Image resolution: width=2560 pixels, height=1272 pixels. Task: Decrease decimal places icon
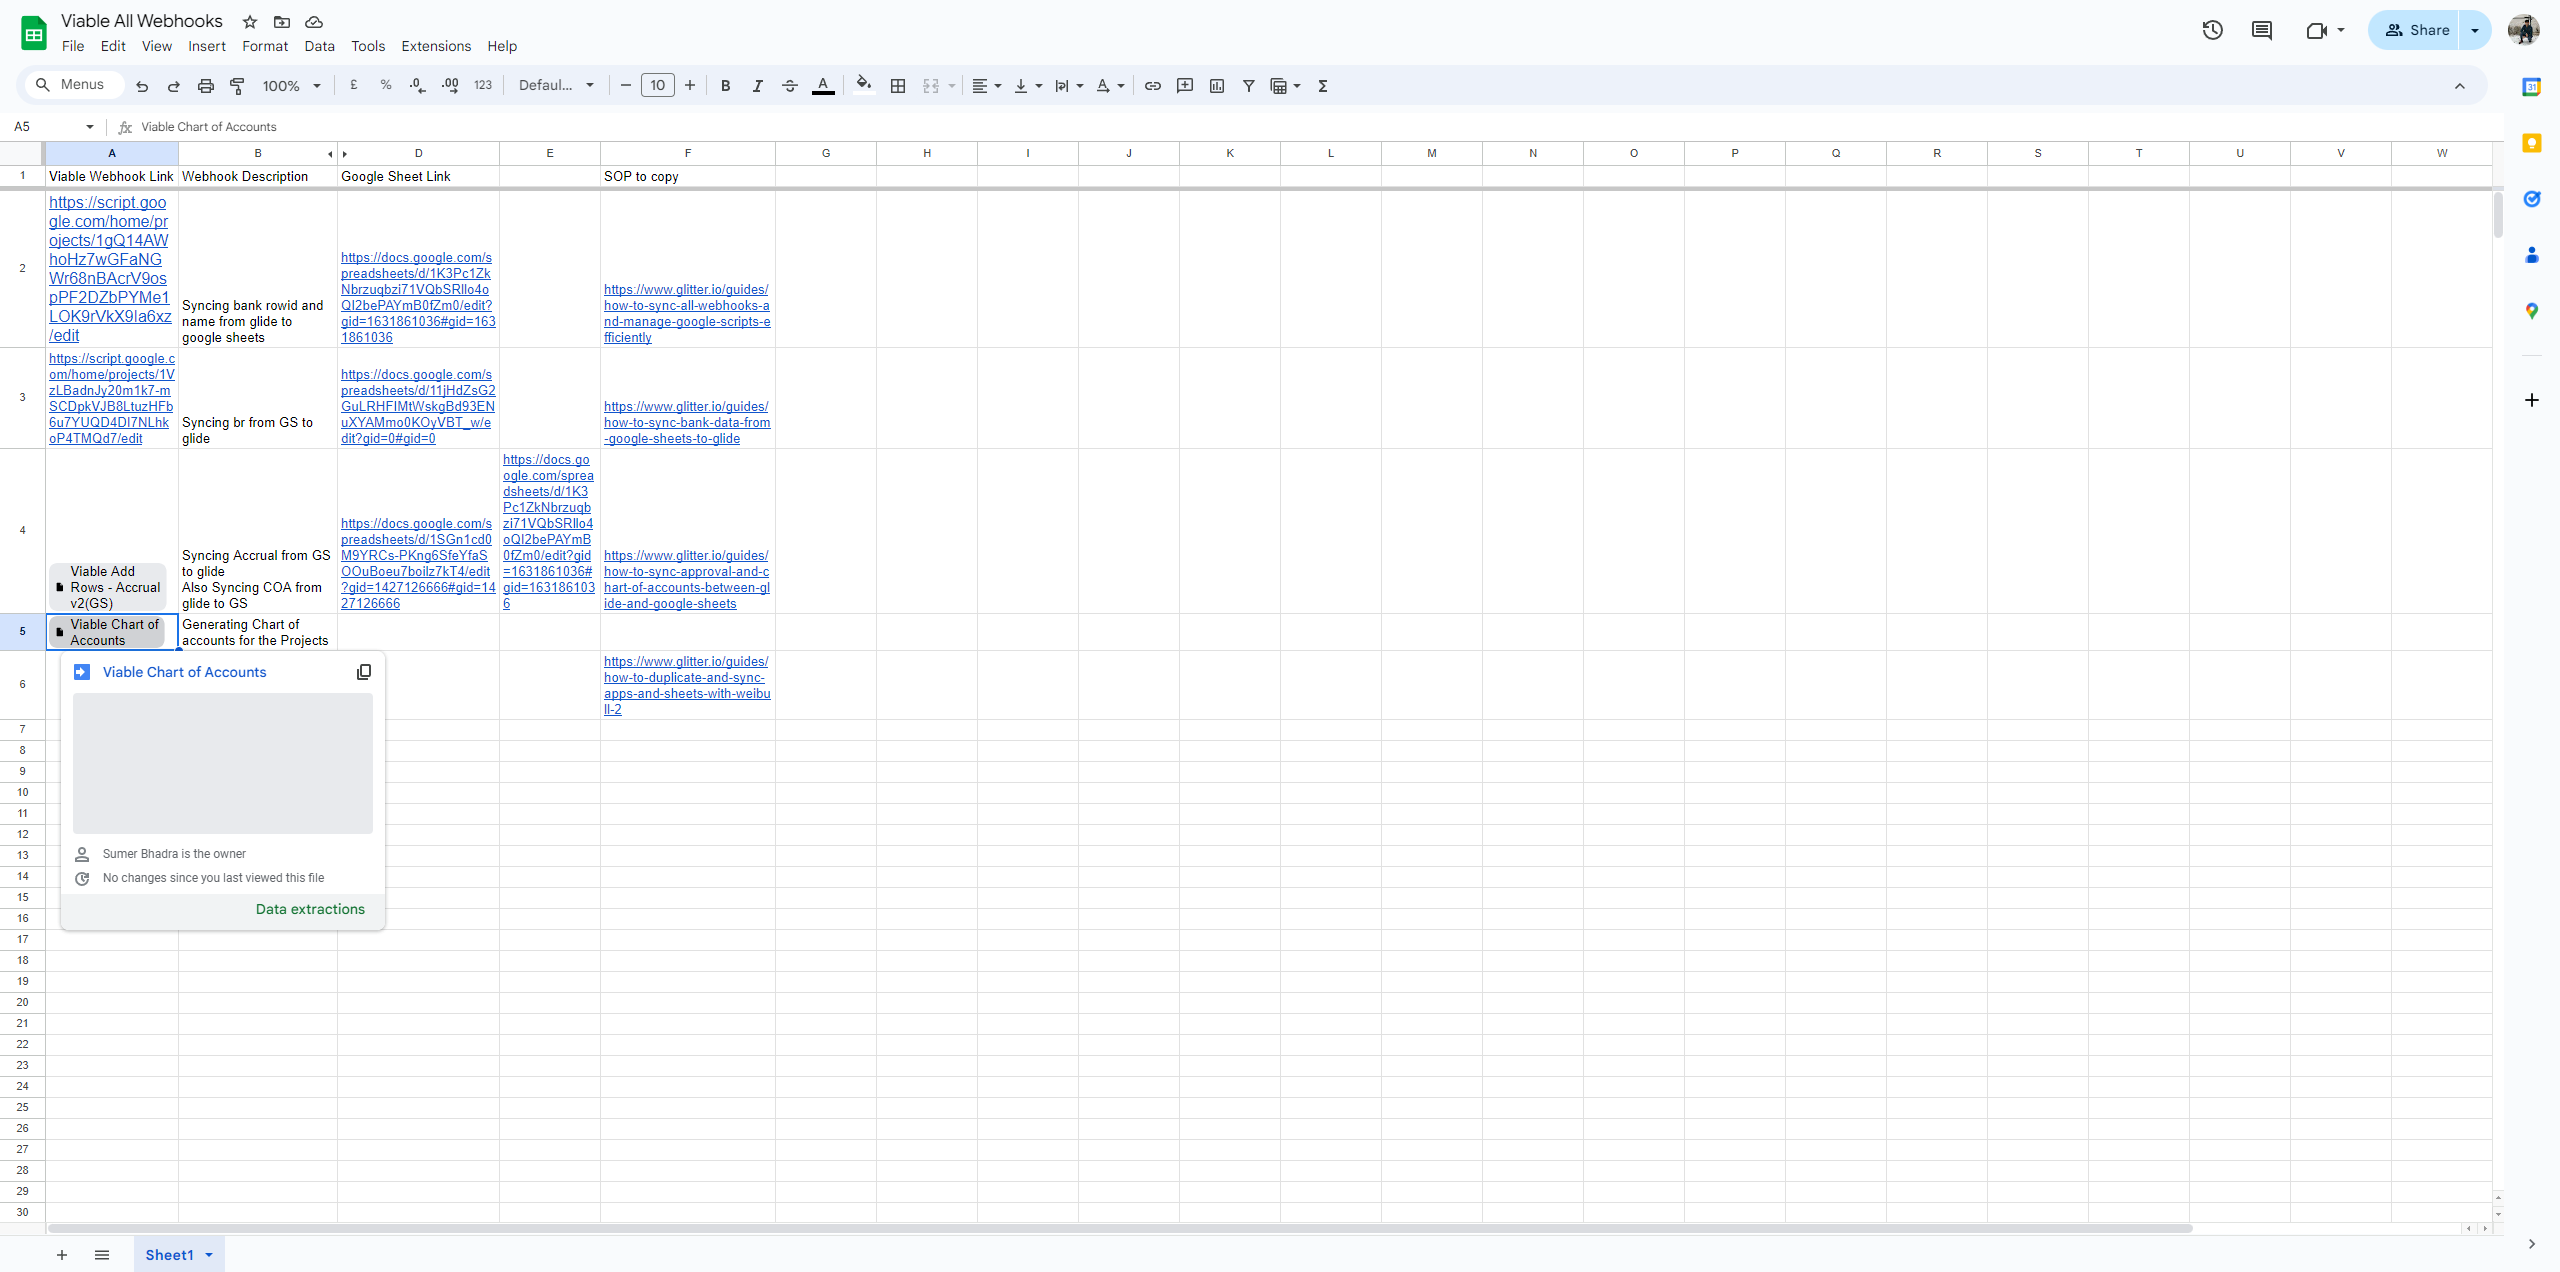418,86
